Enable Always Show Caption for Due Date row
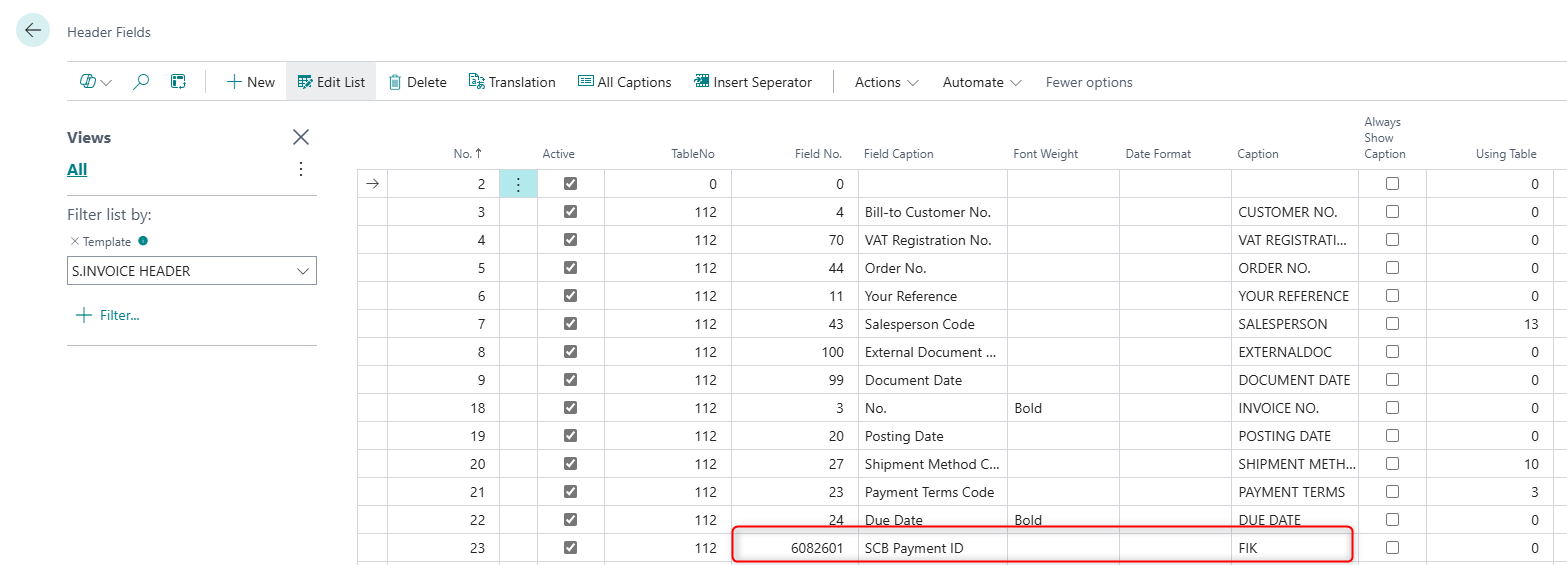 (x=1392, y=520)
